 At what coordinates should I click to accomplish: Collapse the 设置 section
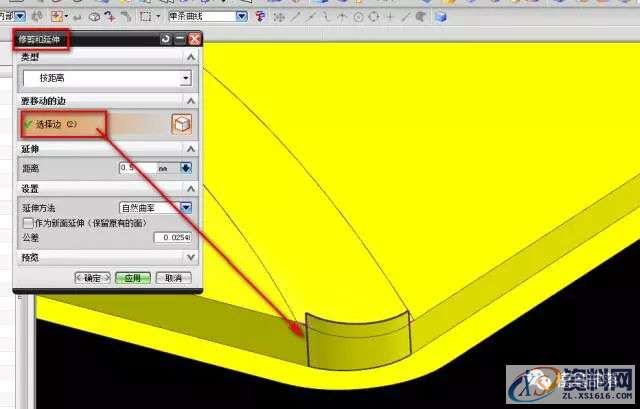(190, 188)
